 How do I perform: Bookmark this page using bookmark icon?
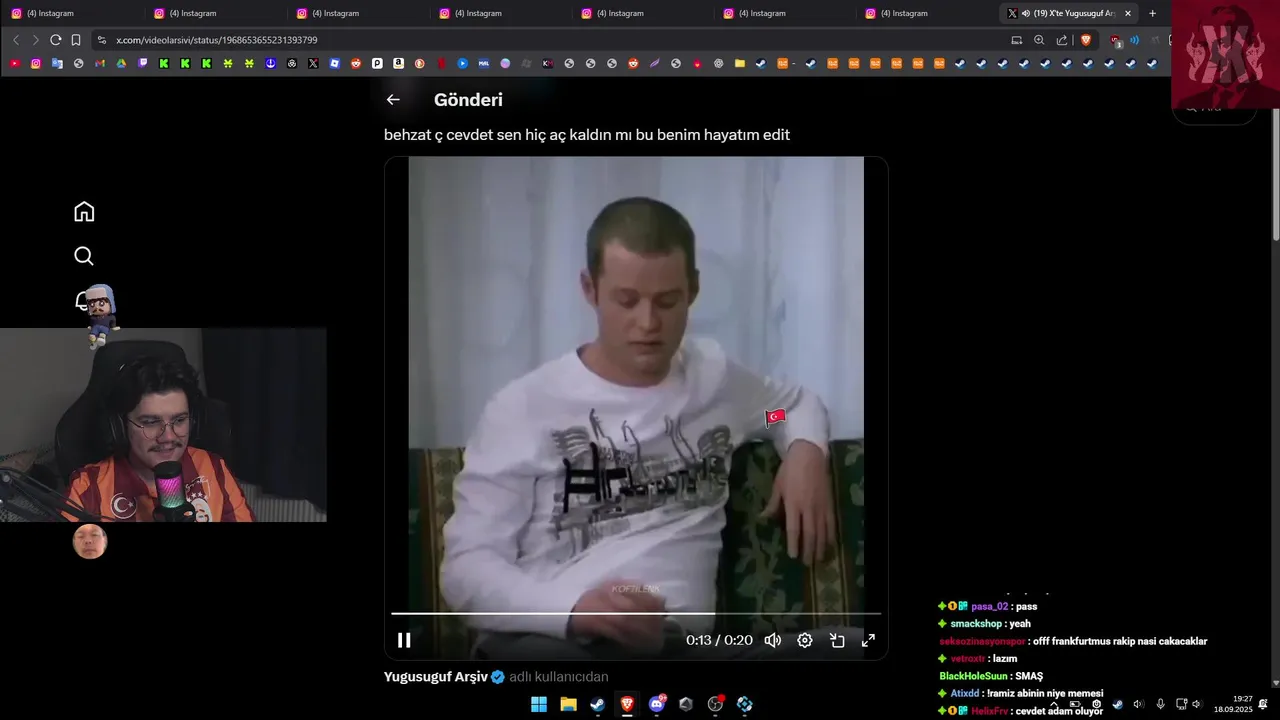pos(76,40)
